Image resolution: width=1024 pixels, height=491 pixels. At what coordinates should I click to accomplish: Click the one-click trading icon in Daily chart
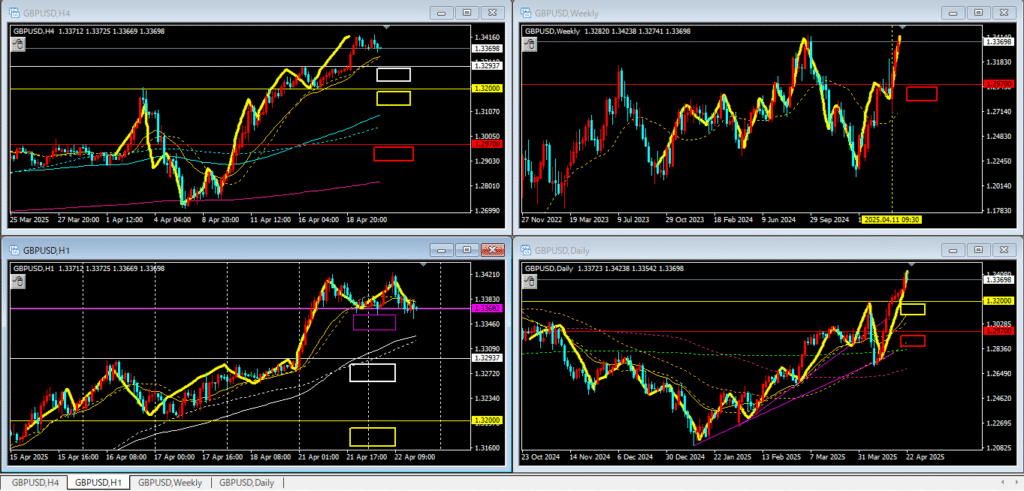[x=530, y=281]
